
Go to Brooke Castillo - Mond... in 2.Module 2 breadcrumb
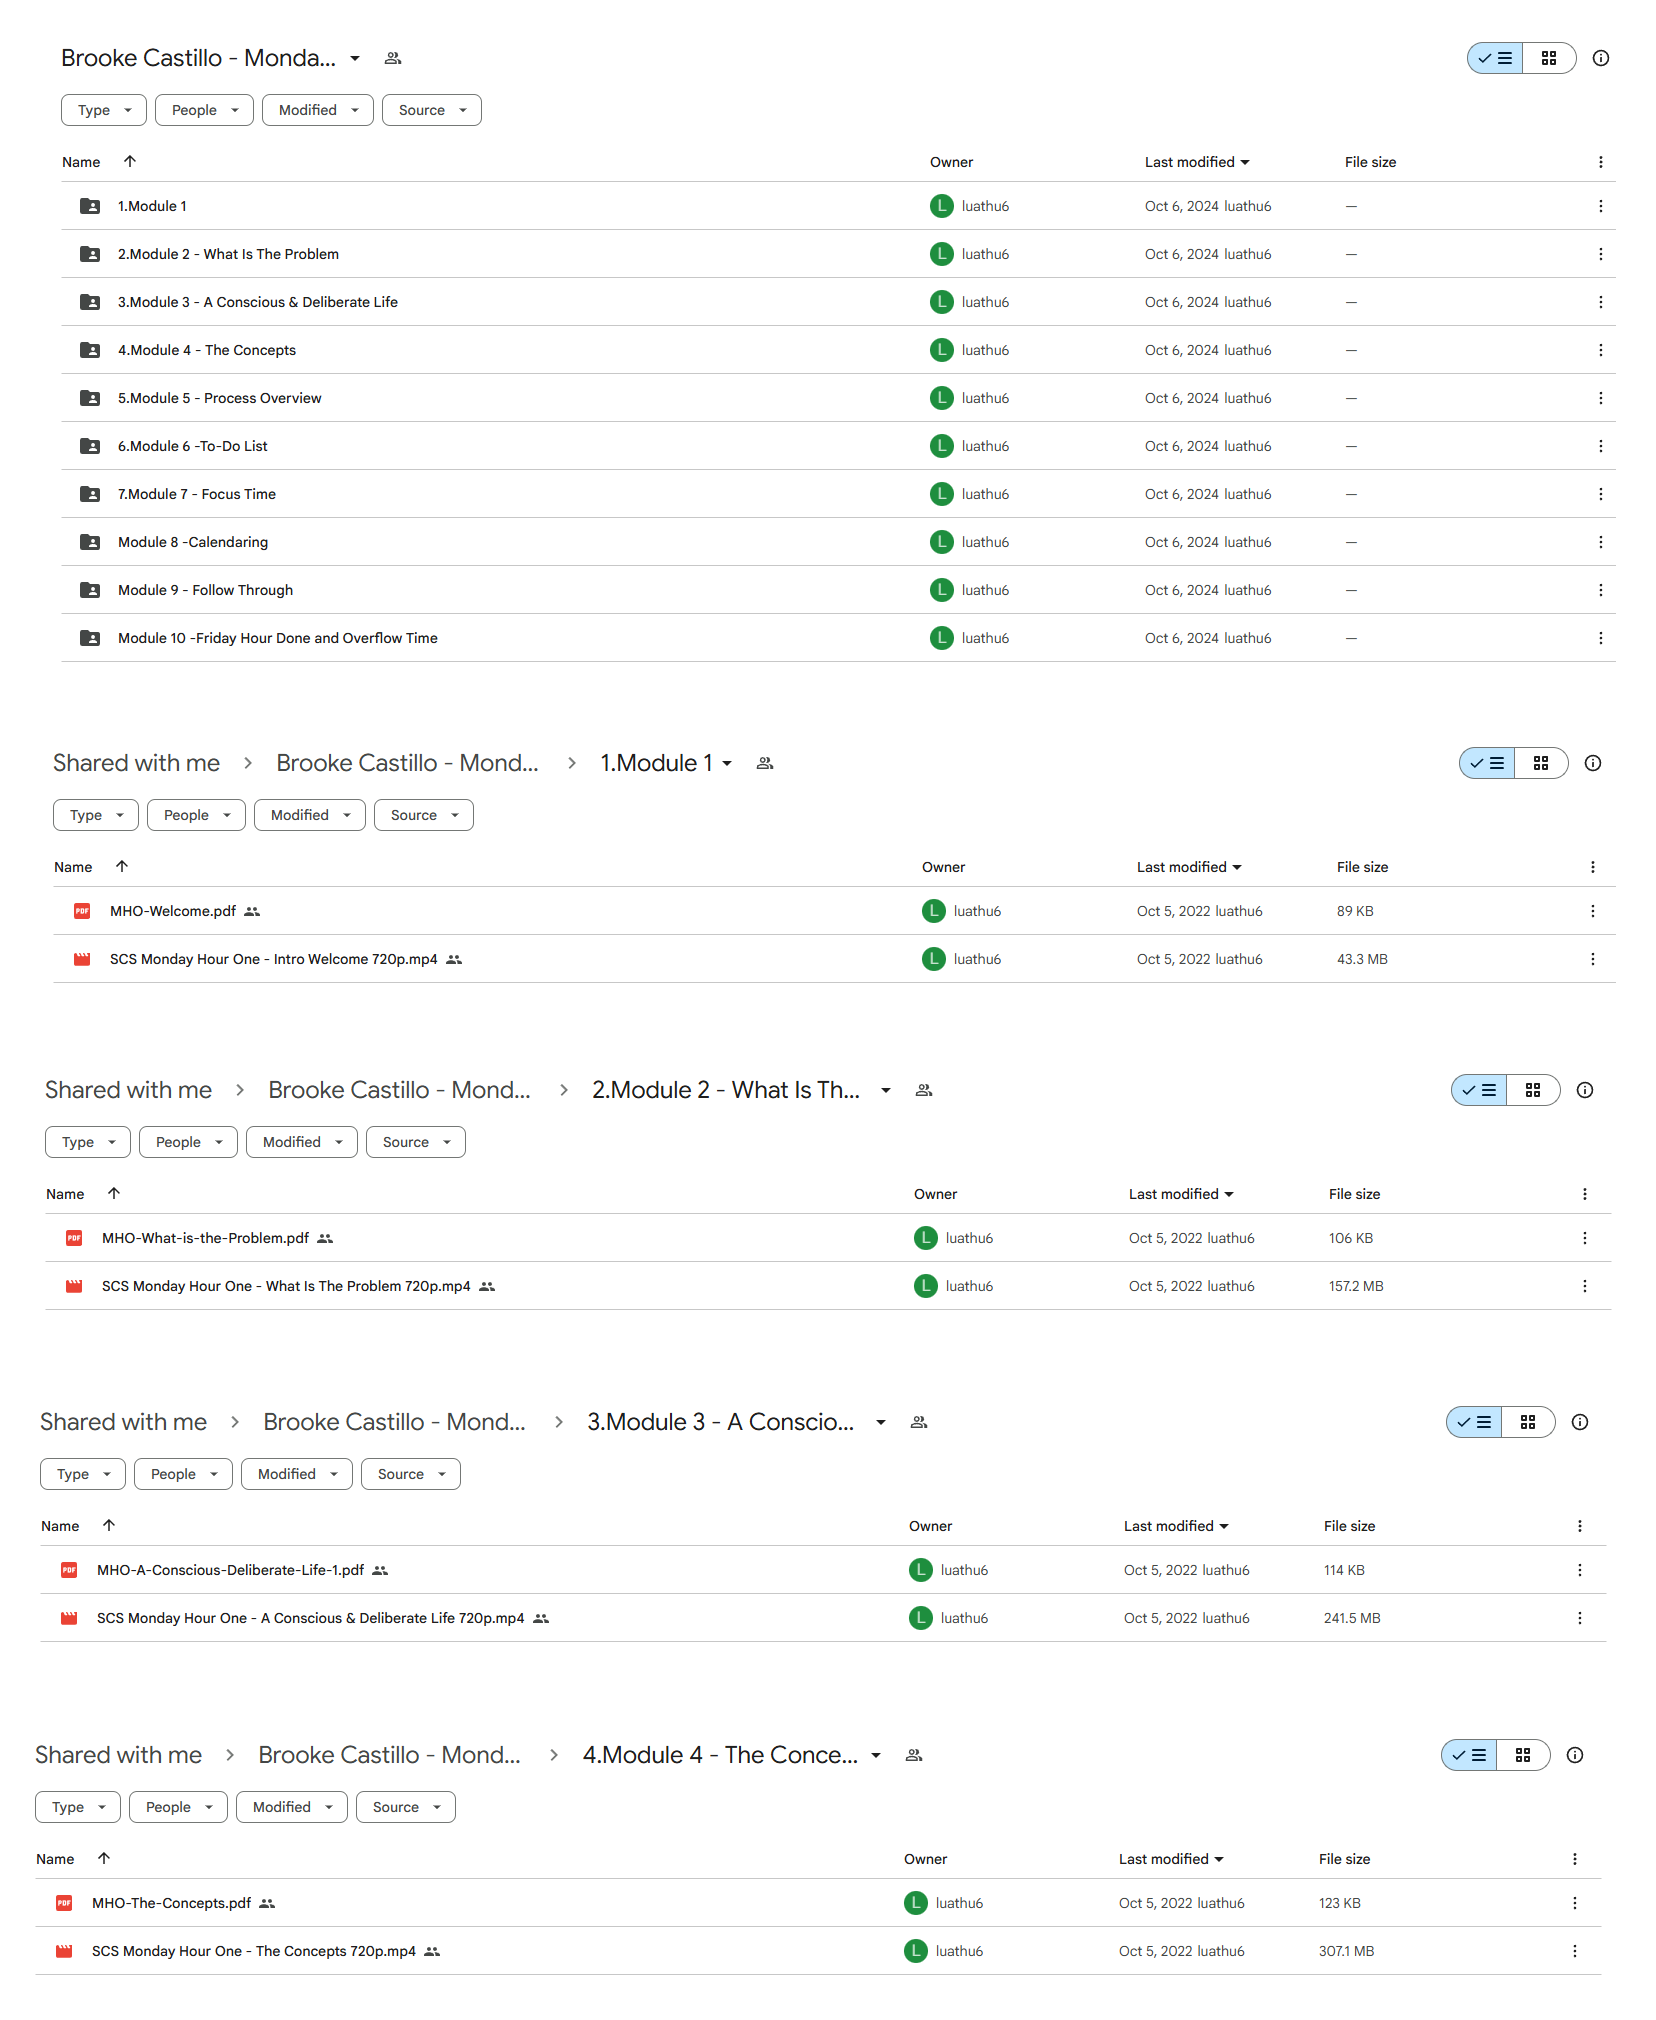click(399, 1090)
